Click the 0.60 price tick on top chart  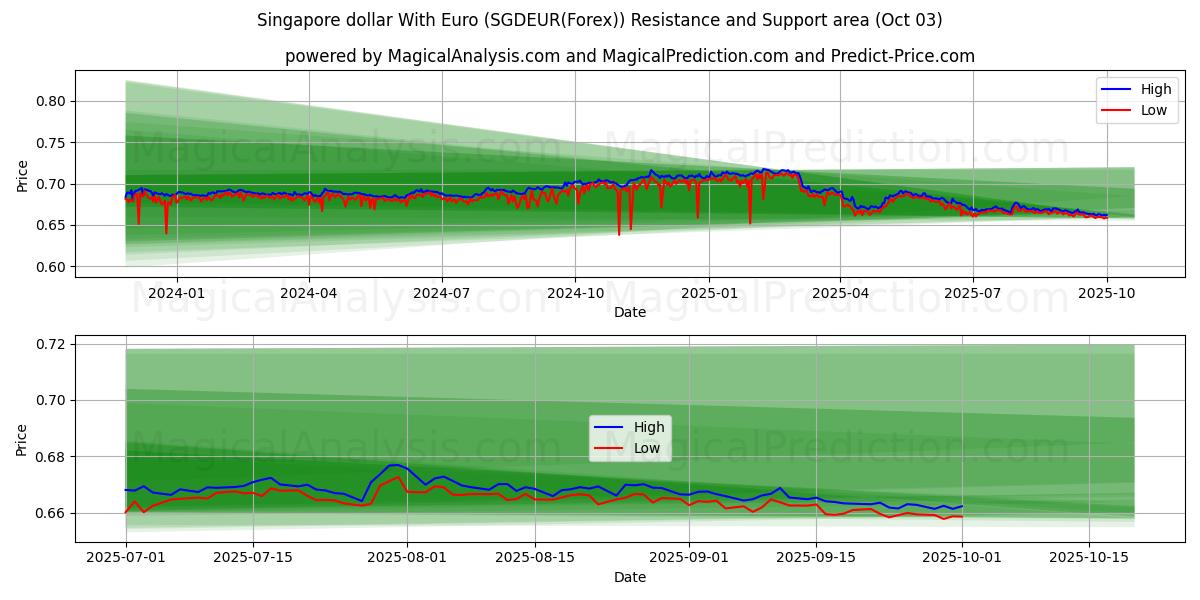tap(53, 267)
